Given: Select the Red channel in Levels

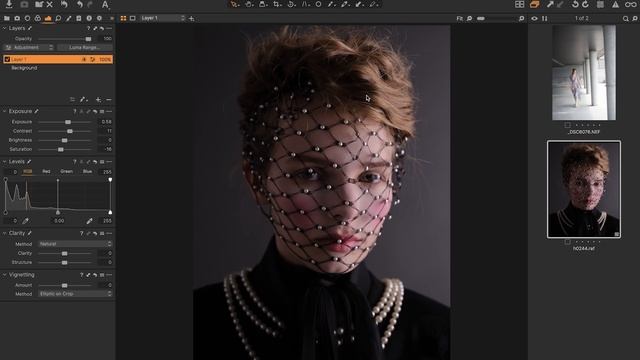Looking at the screenshot, I should [x=46, y=171].
